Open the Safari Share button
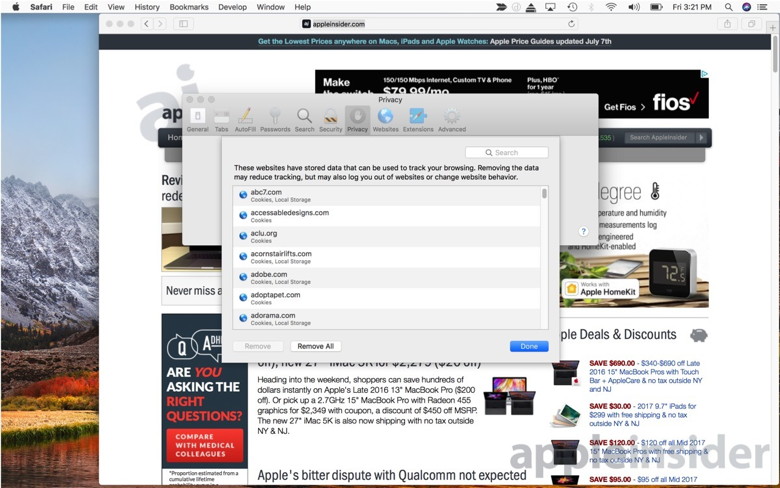 click(727, 23)
